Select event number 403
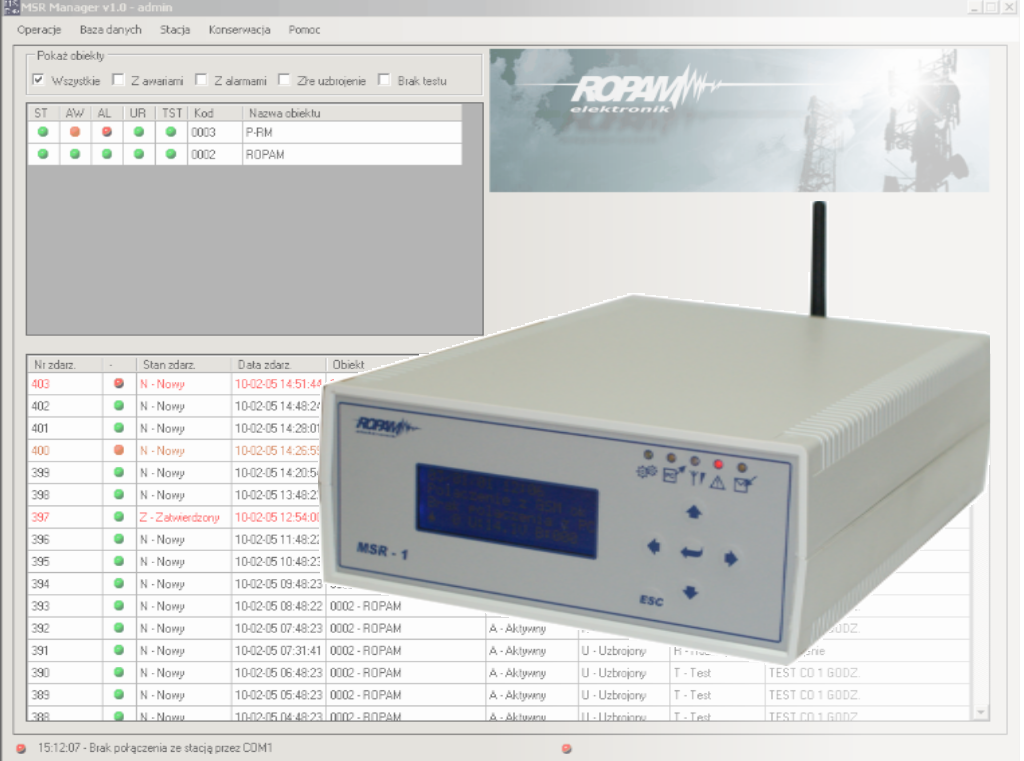1024x761 pixels. point(40,384)
